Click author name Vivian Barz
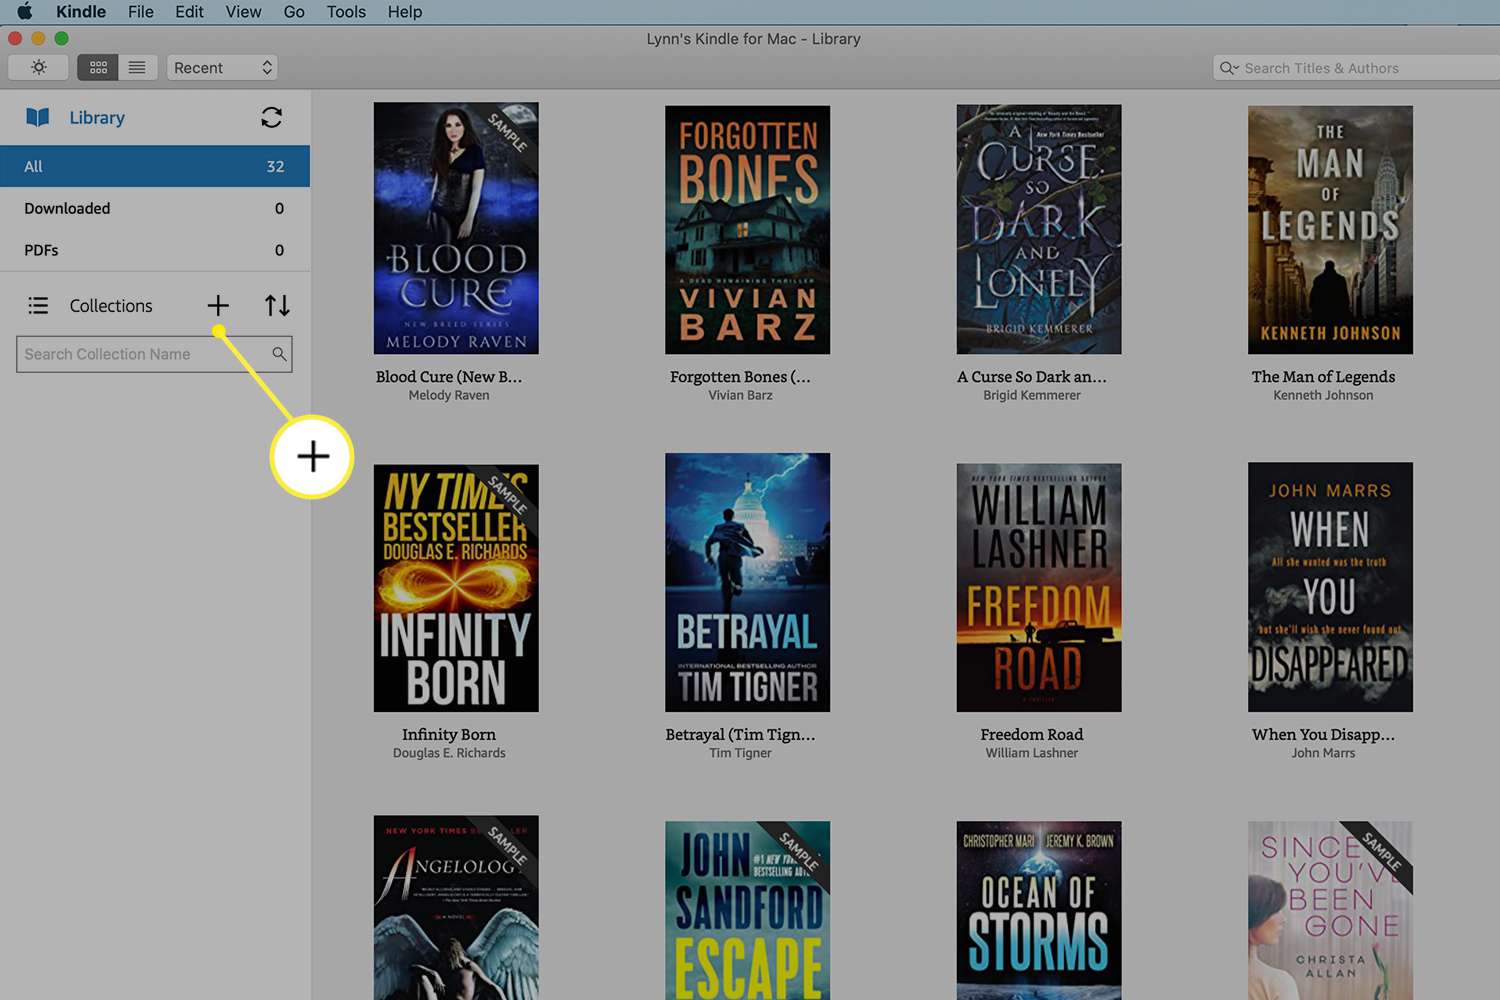Image resolution: width=1500 pixels, height=1000 pixels. pos(740,396)
